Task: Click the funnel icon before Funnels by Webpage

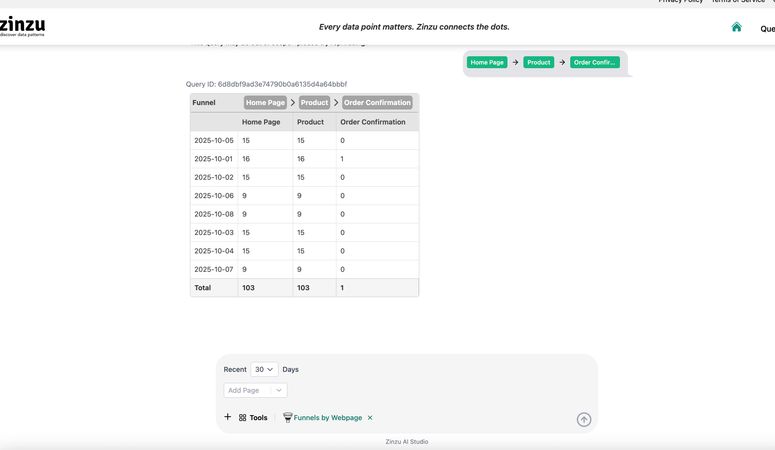Action: 287,418
